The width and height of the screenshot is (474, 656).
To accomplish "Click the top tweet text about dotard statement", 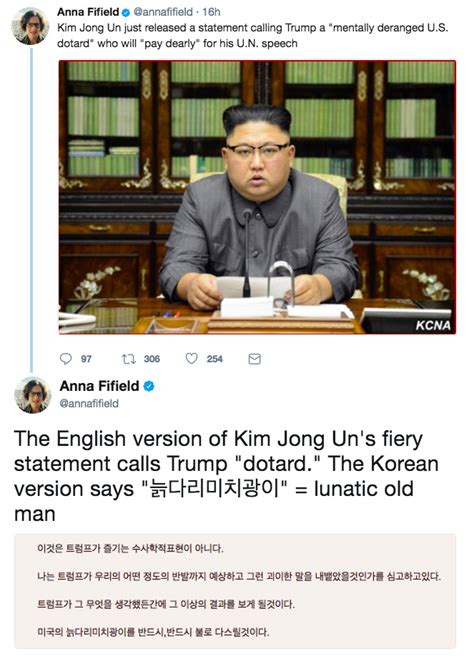I will click(253, 36).
